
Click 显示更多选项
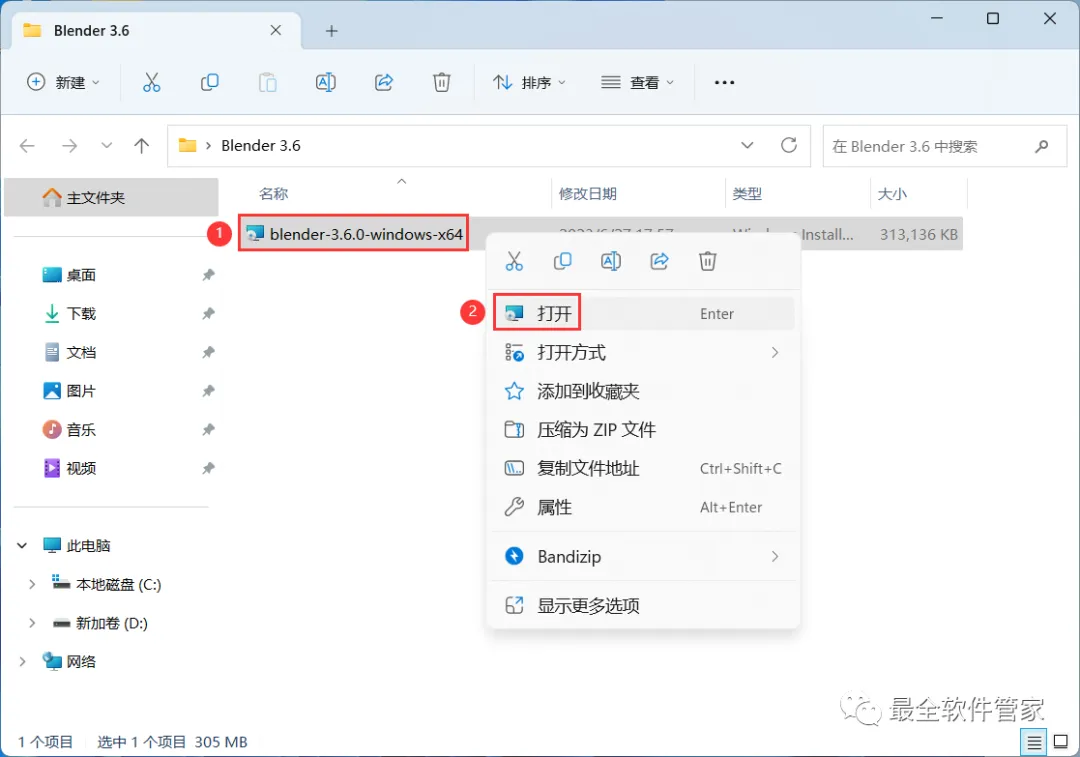[644, 605]
